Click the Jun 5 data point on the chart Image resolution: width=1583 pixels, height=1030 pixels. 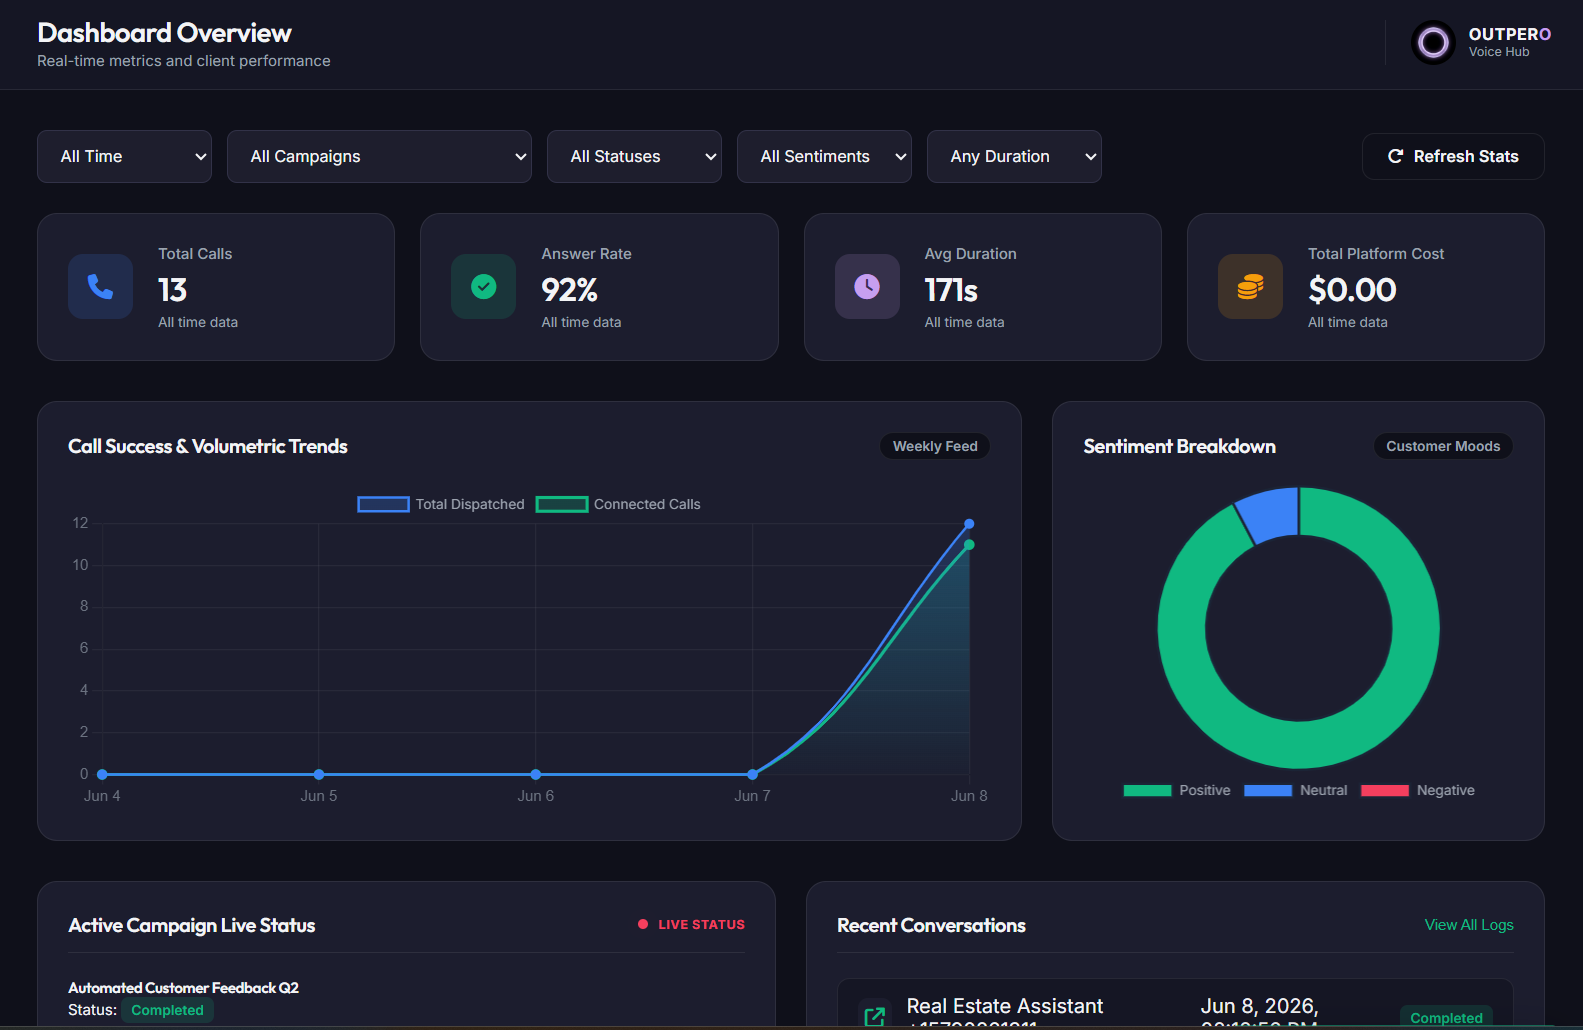pyautogui.click(x=319, y=774)
